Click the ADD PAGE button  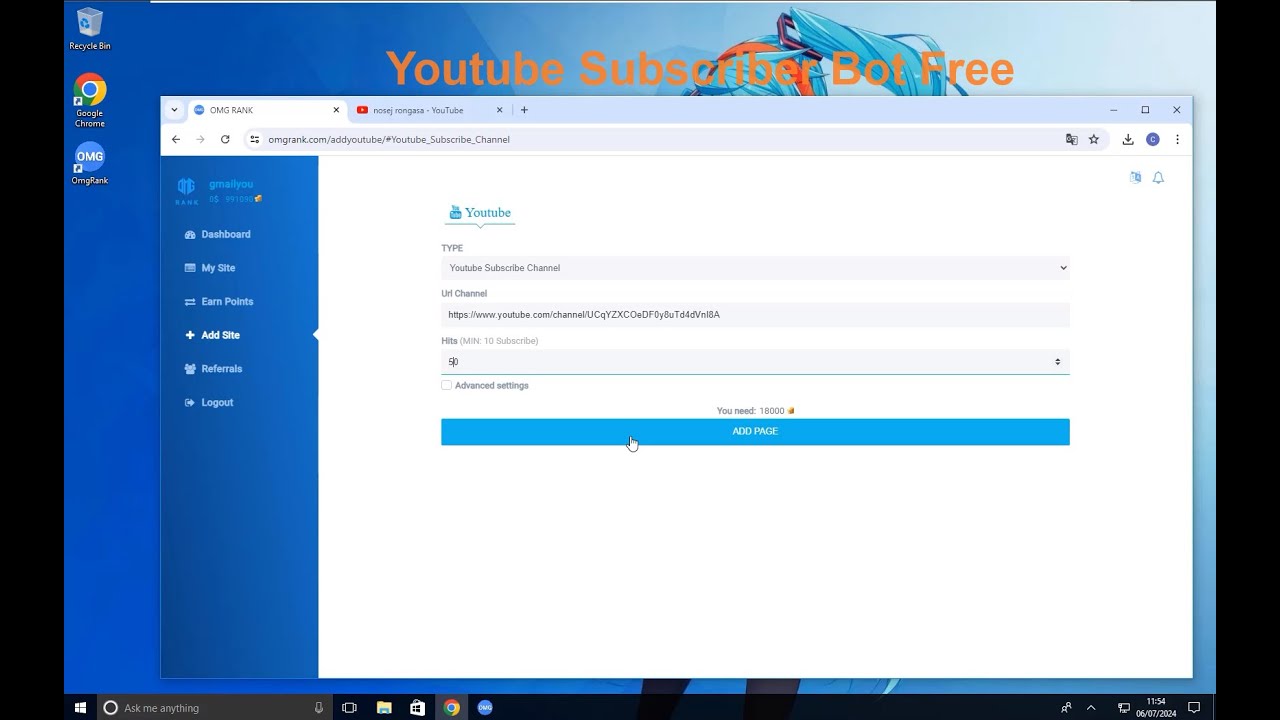[x=755, y=432]
